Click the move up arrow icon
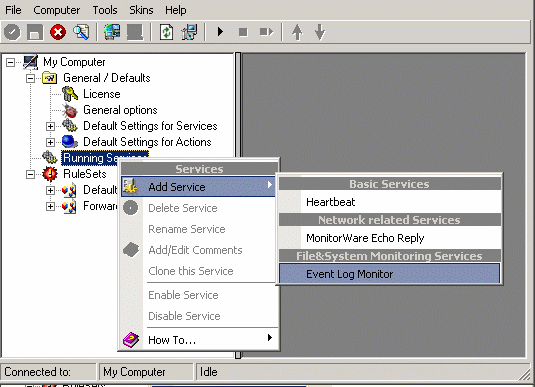The height and width of the screenshot is (387, 535). 297,32
